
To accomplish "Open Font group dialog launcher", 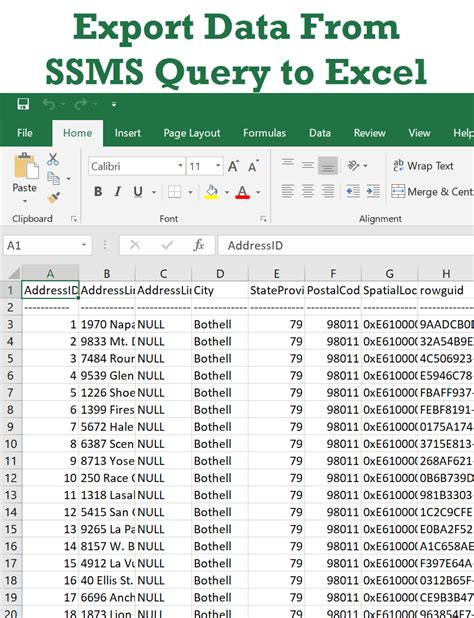I will (263, 219).
